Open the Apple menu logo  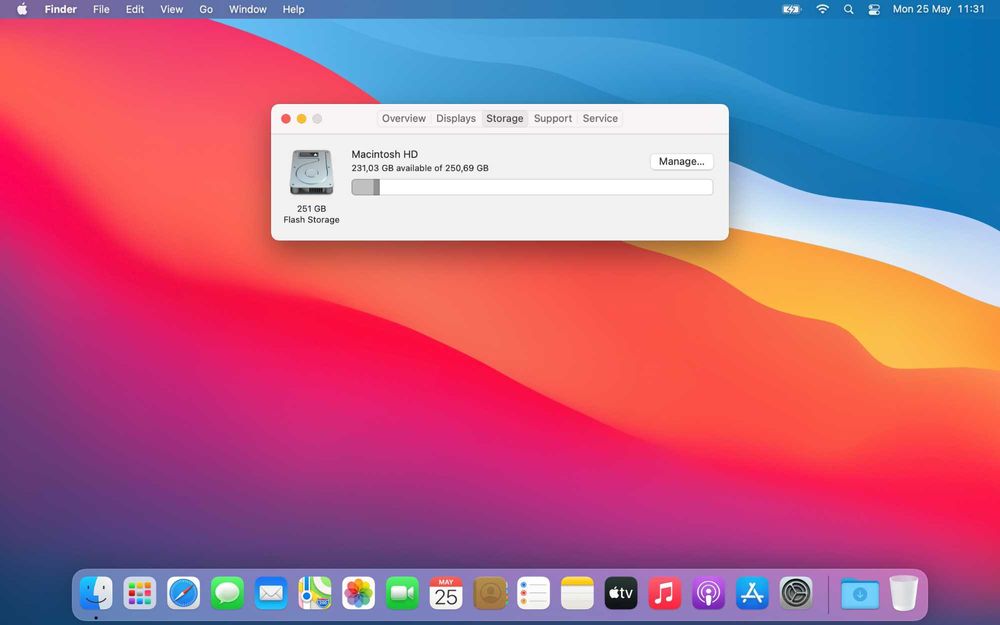tap(22, 9)
